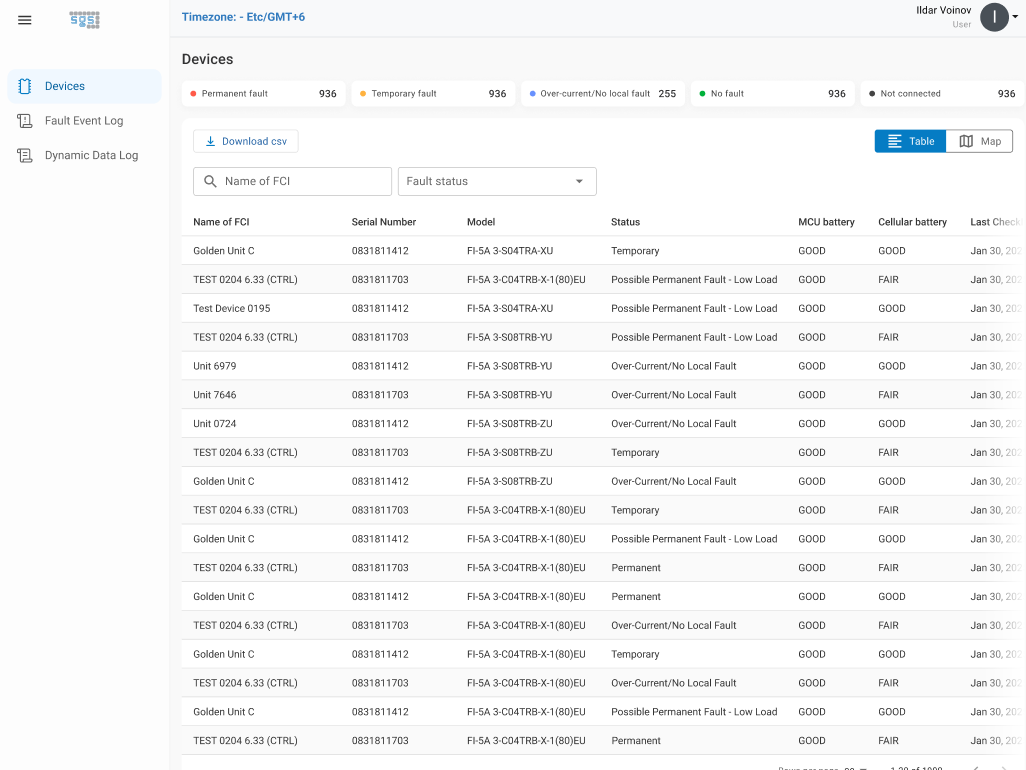Click the dark Not connected dot
1026x770 pixels.
pos(872,94)
